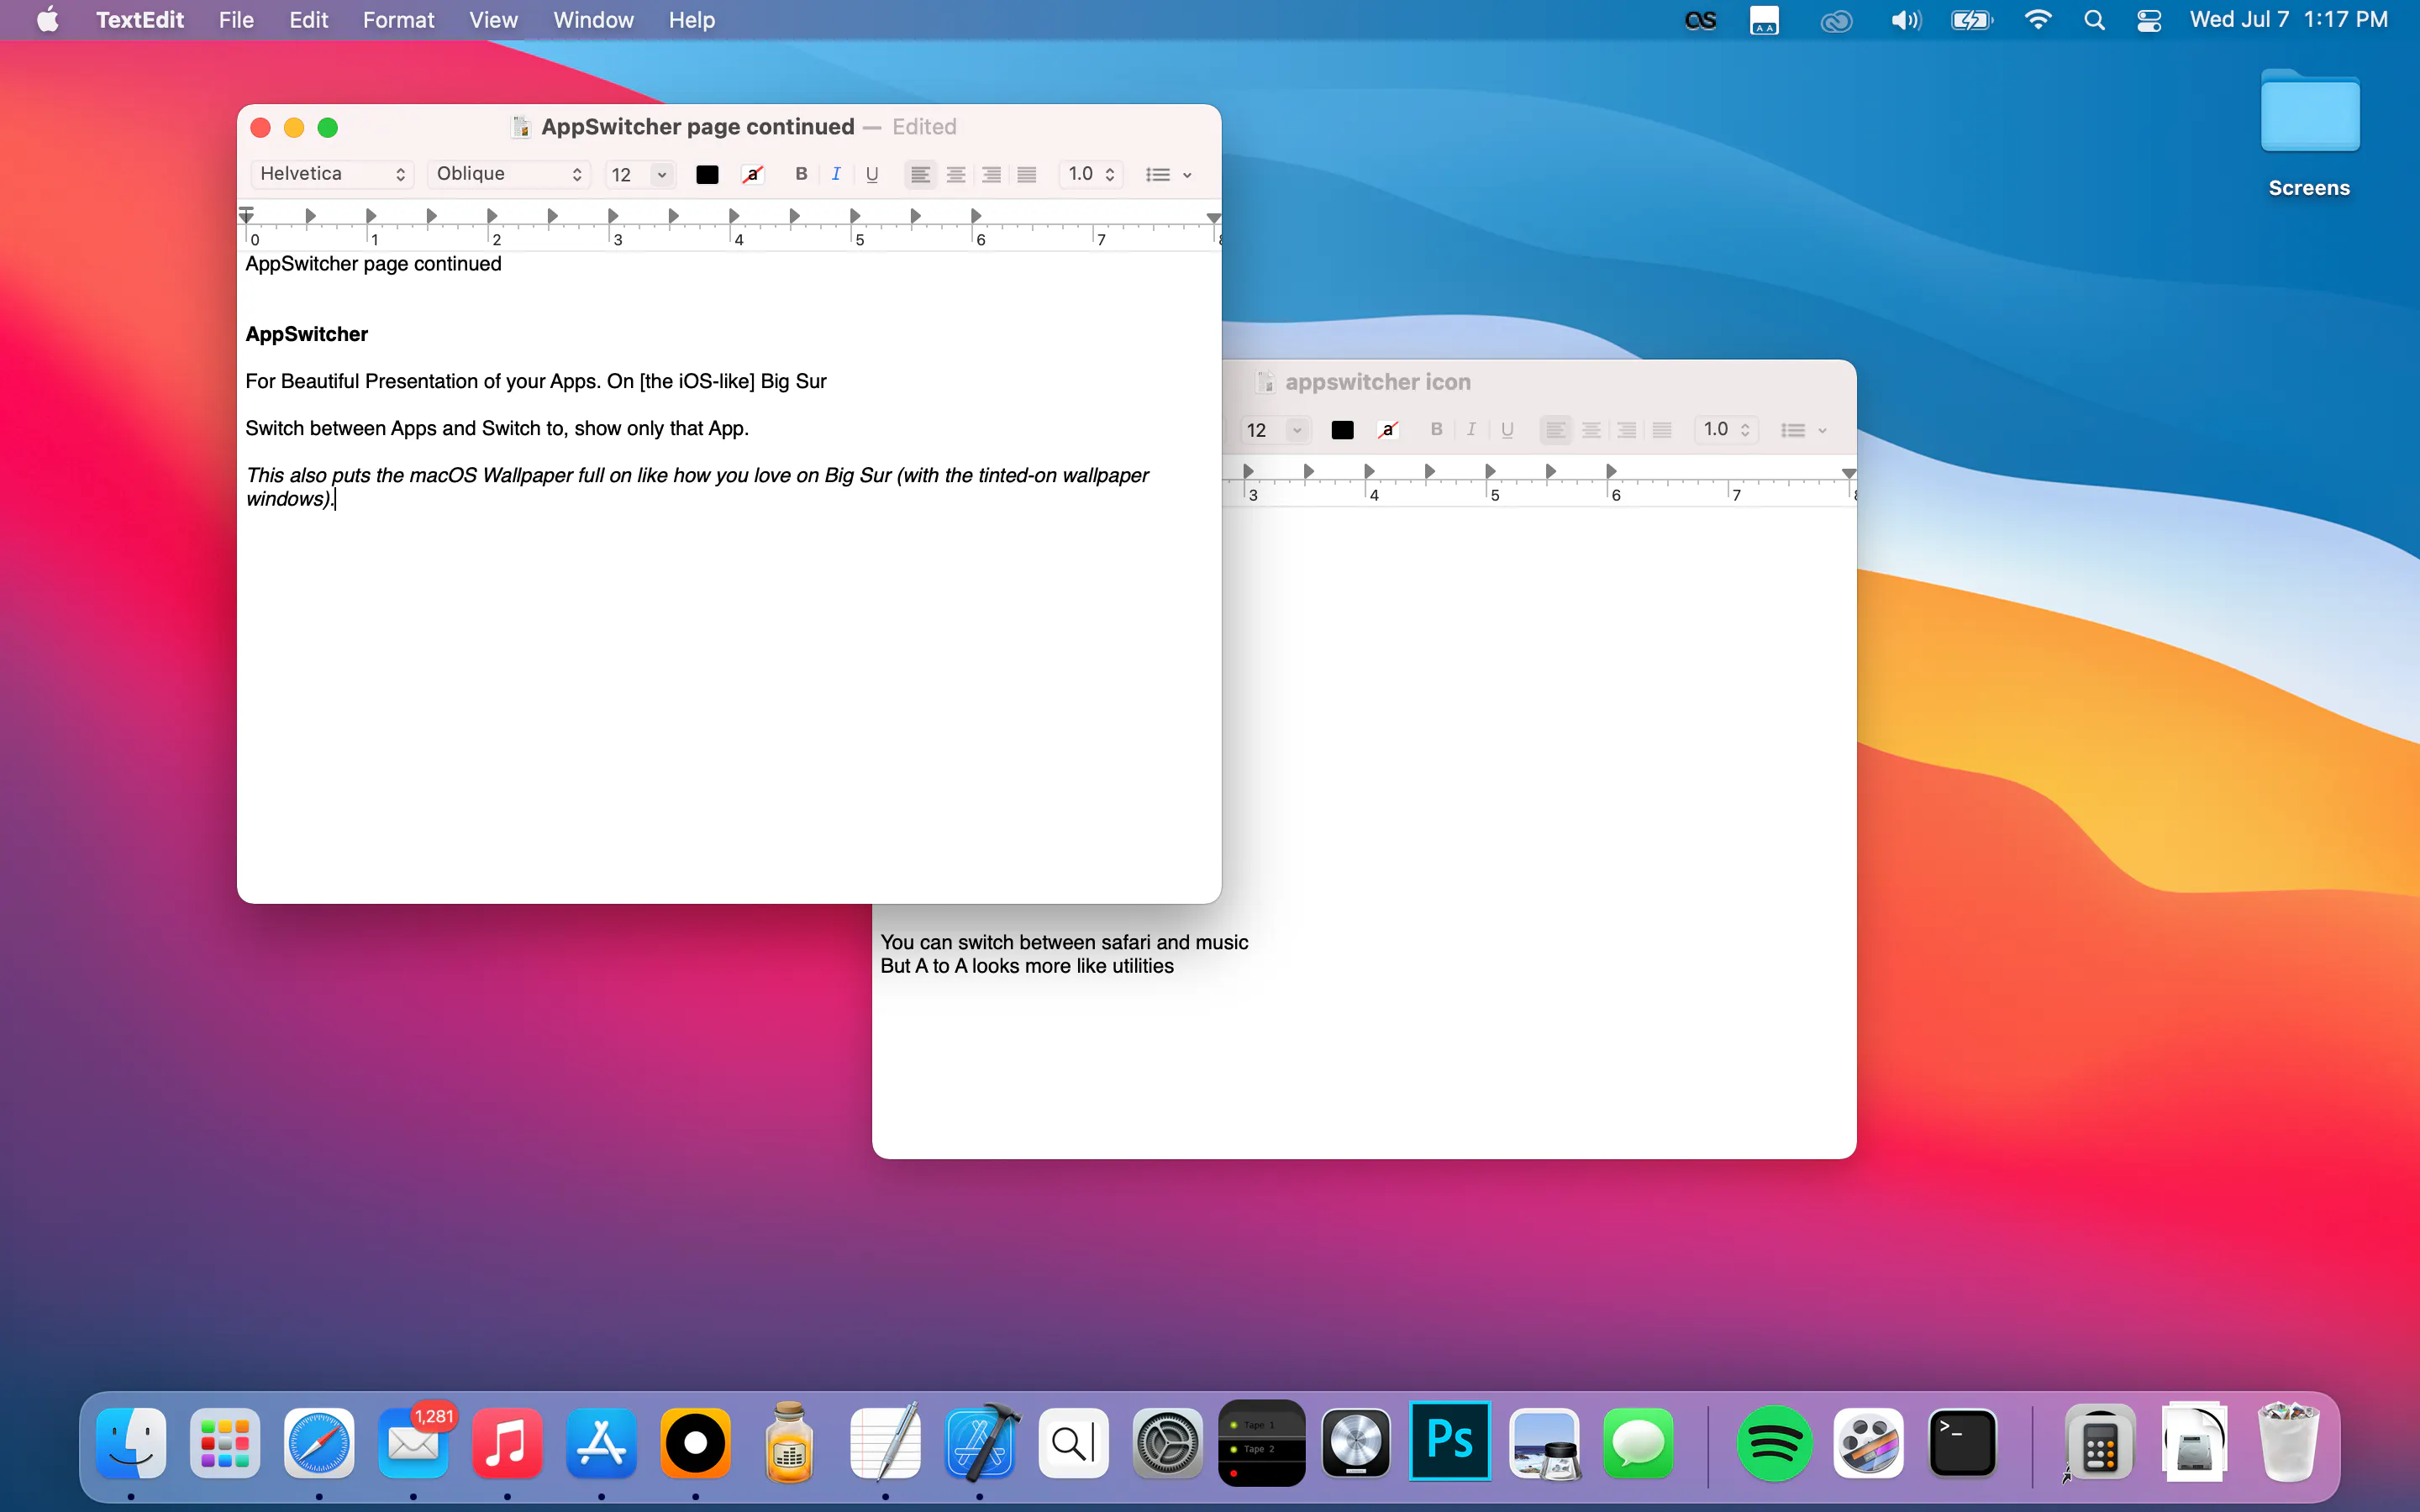Open the Help menu
Image resolution: width=2420 pixels, height=1512 pixels.
click(691, 20)
